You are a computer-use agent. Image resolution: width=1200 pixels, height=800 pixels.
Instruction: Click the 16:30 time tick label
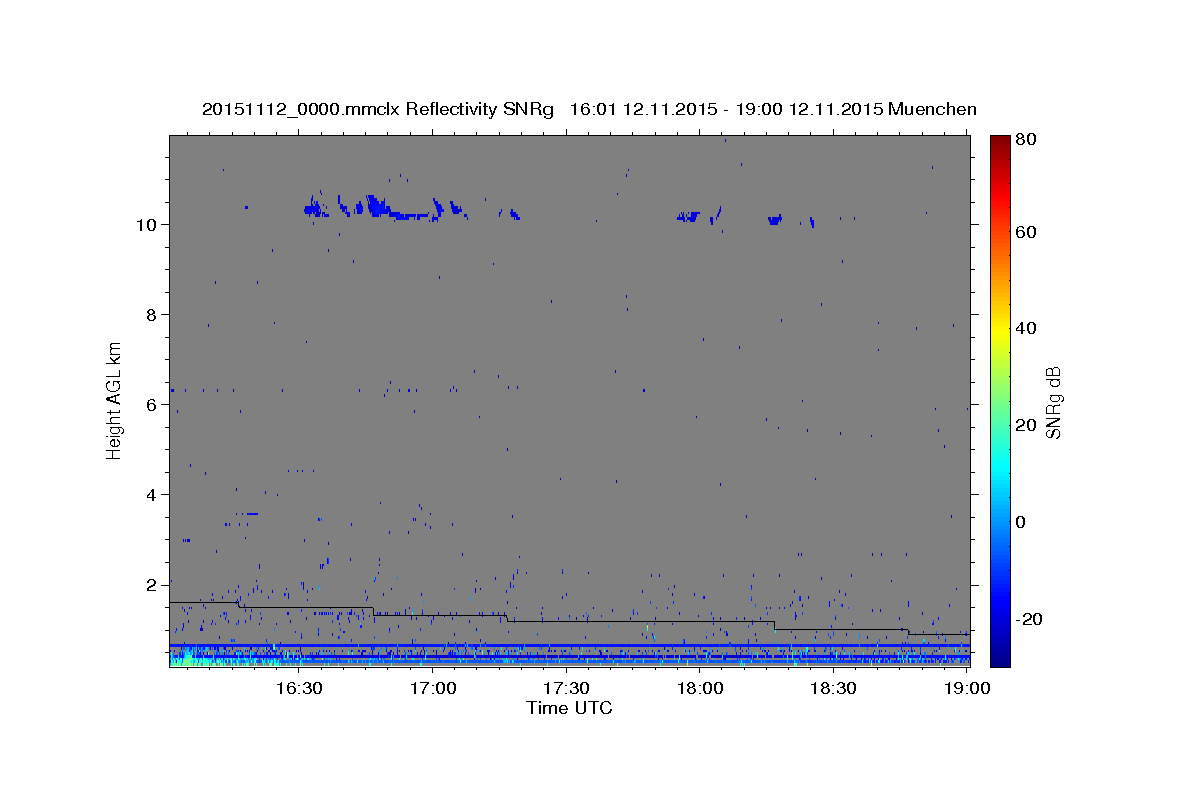point(298,689)
